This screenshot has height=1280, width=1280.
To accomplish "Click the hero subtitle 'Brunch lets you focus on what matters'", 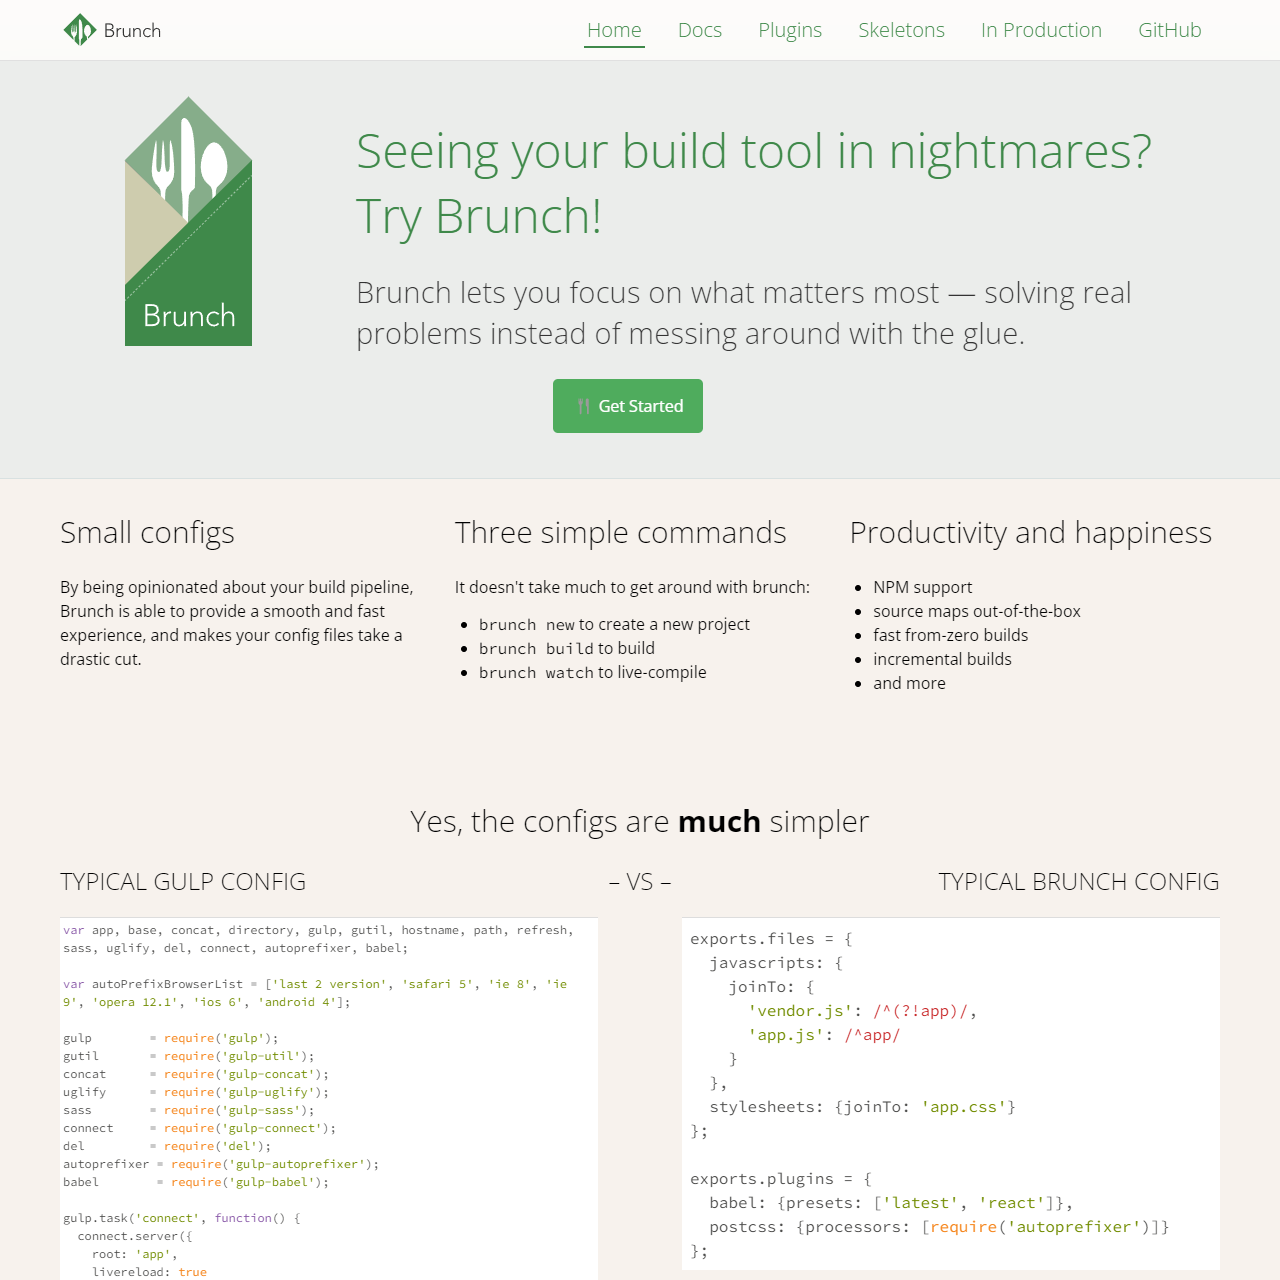I will point(744,313).
